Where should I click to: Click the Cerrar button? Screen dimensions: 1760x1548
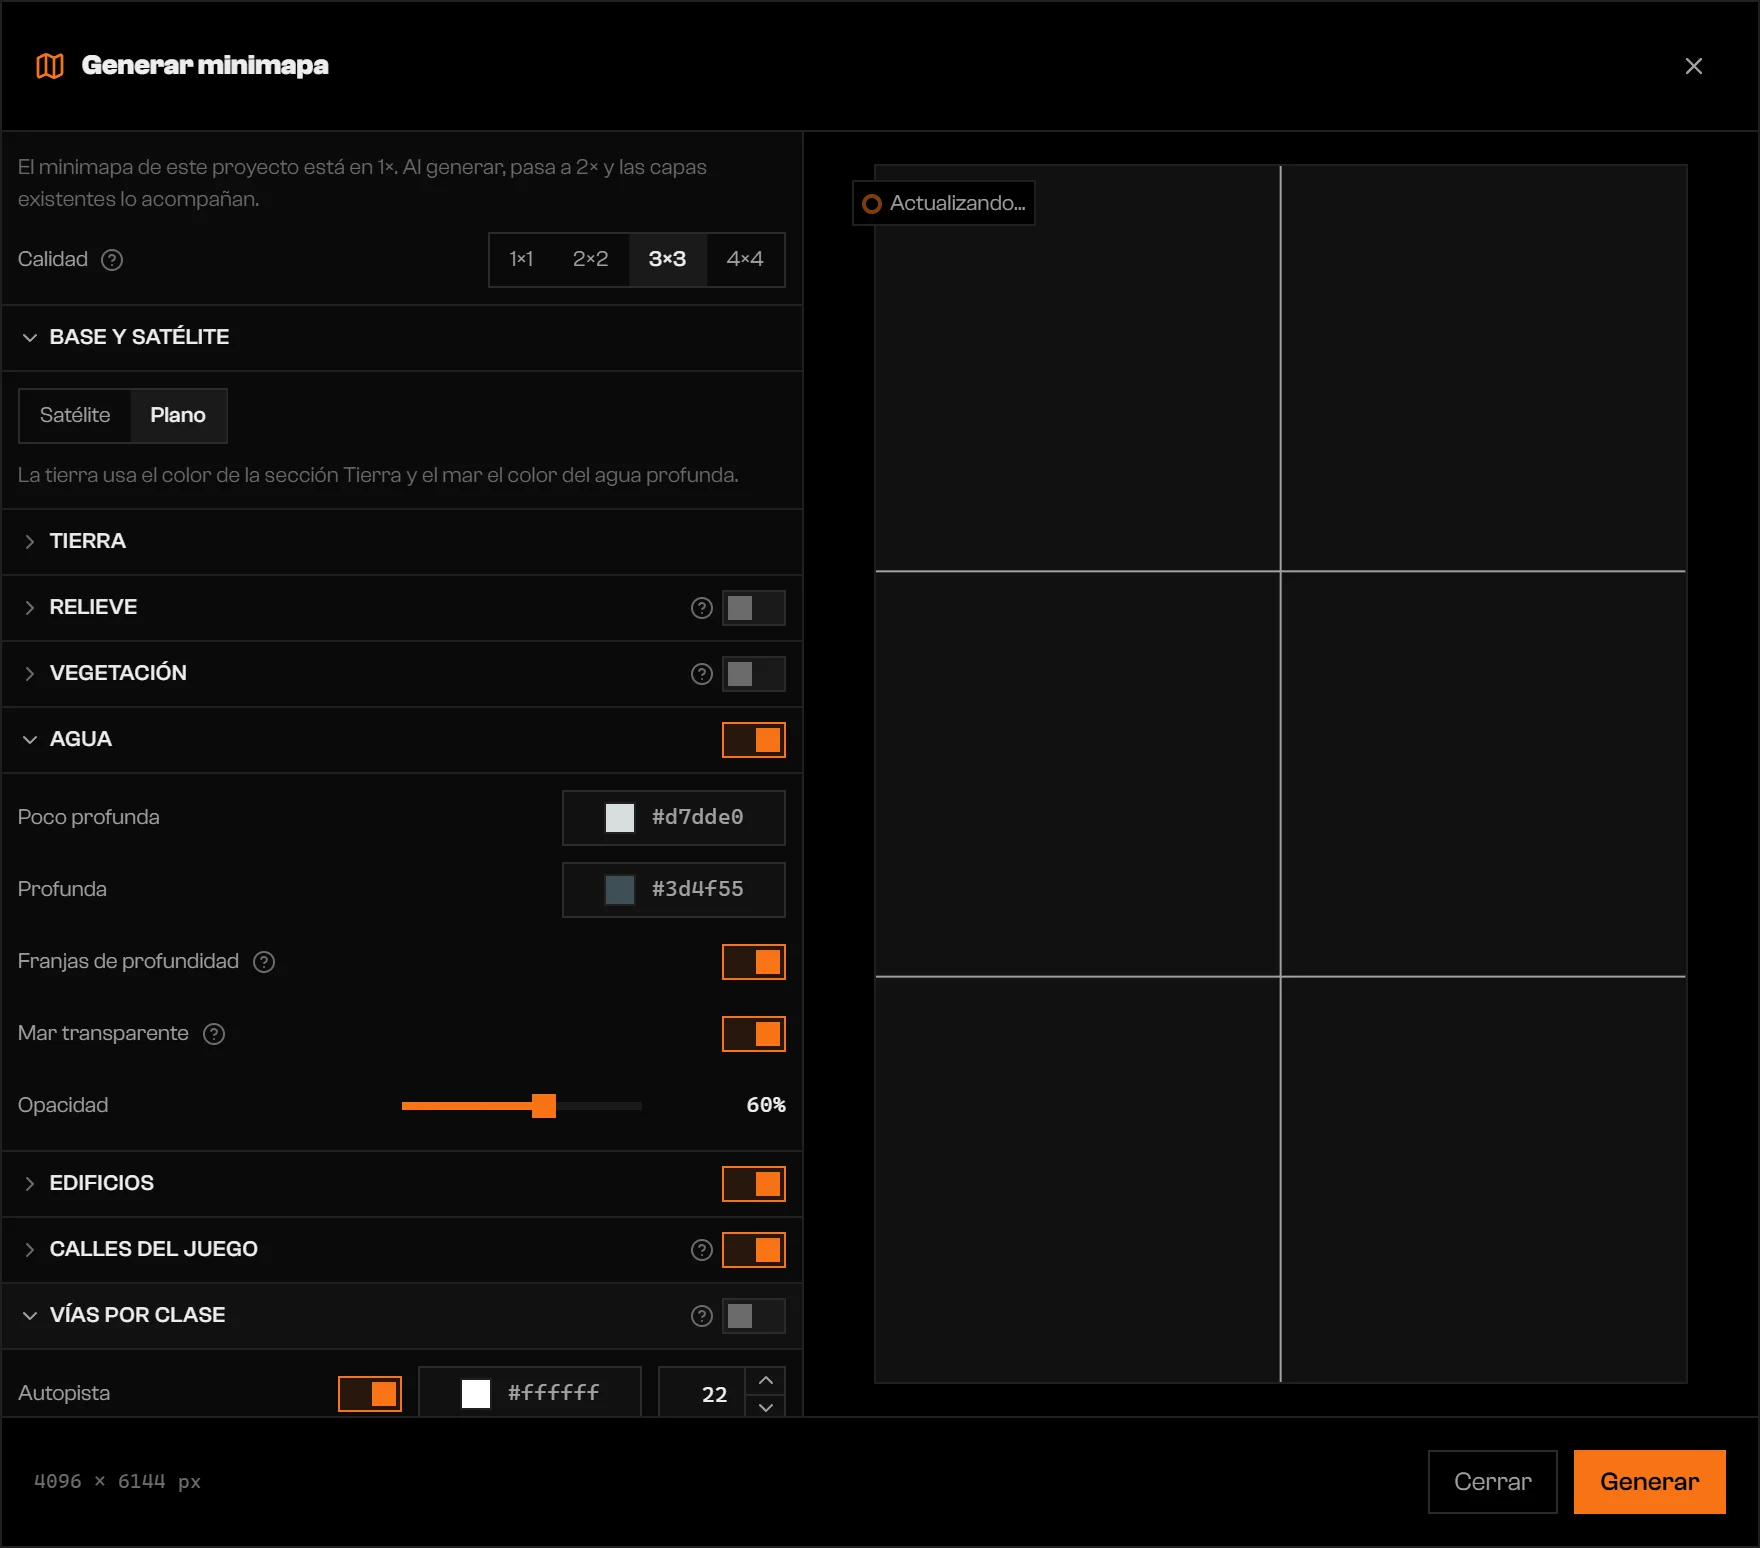coord(1493,1482)
